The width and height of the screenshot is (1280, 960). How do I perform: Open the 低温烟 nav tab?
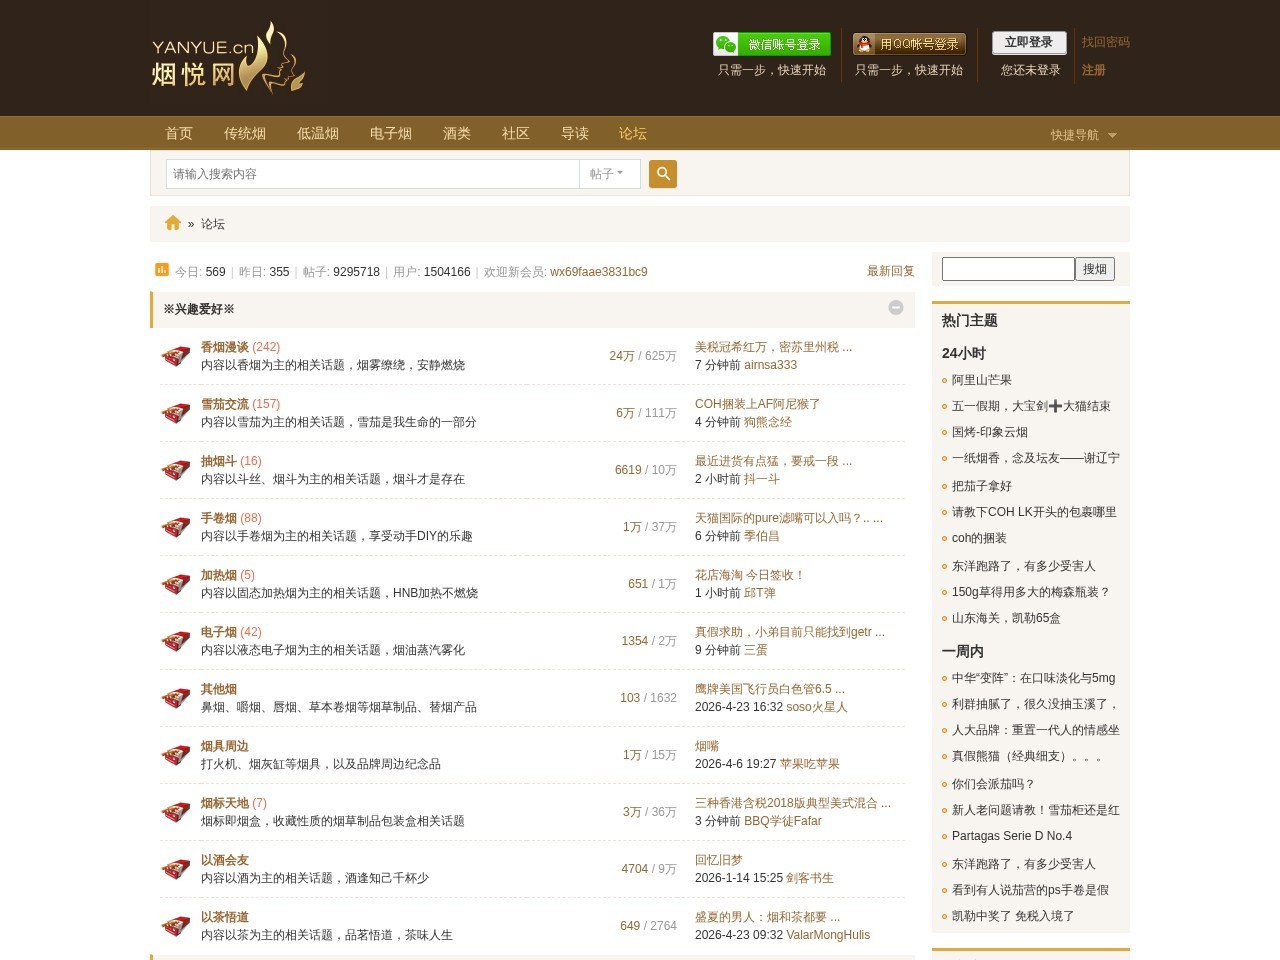pyautogui.click(x=318, y=133)
